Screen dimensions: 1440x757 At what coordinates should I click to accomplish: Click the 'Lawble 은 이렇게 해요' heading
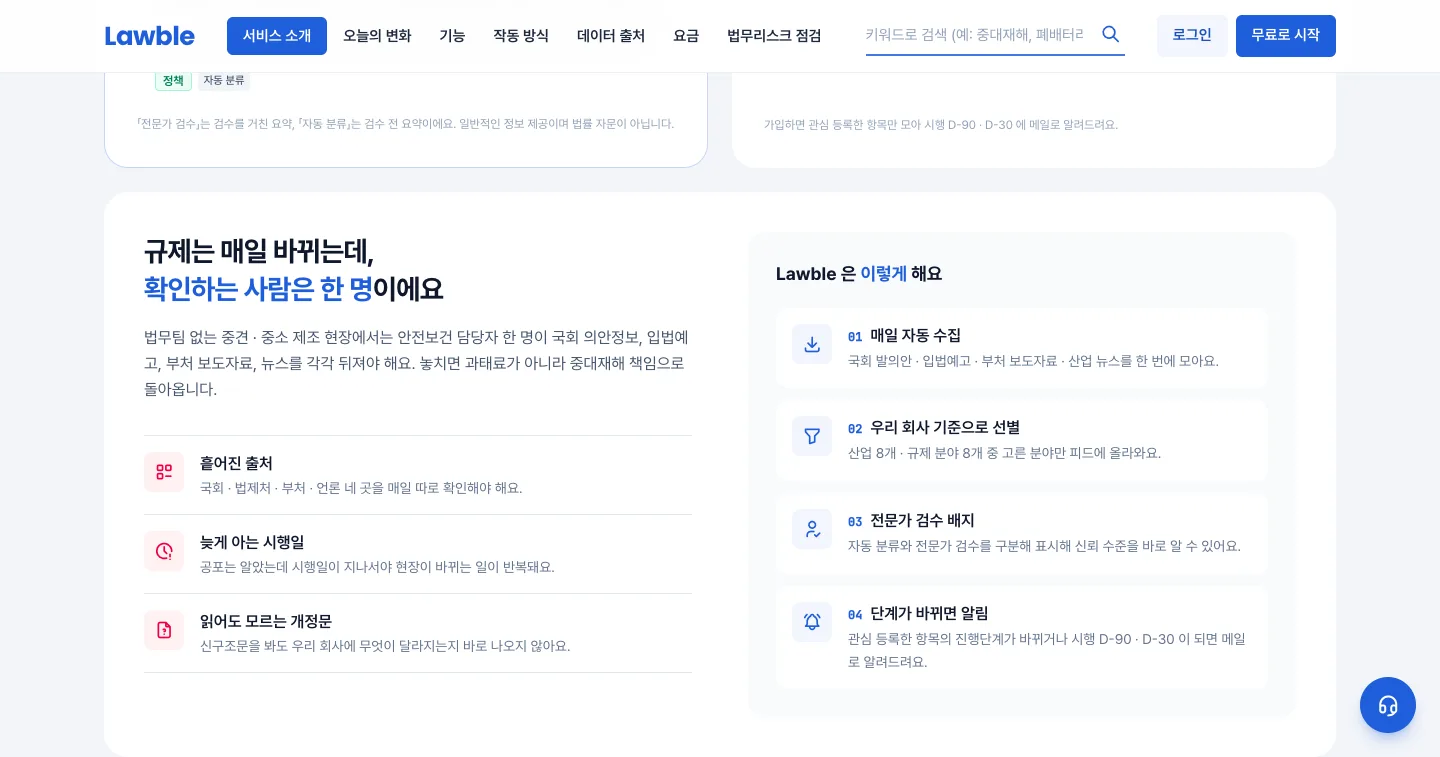pos(859,273)
